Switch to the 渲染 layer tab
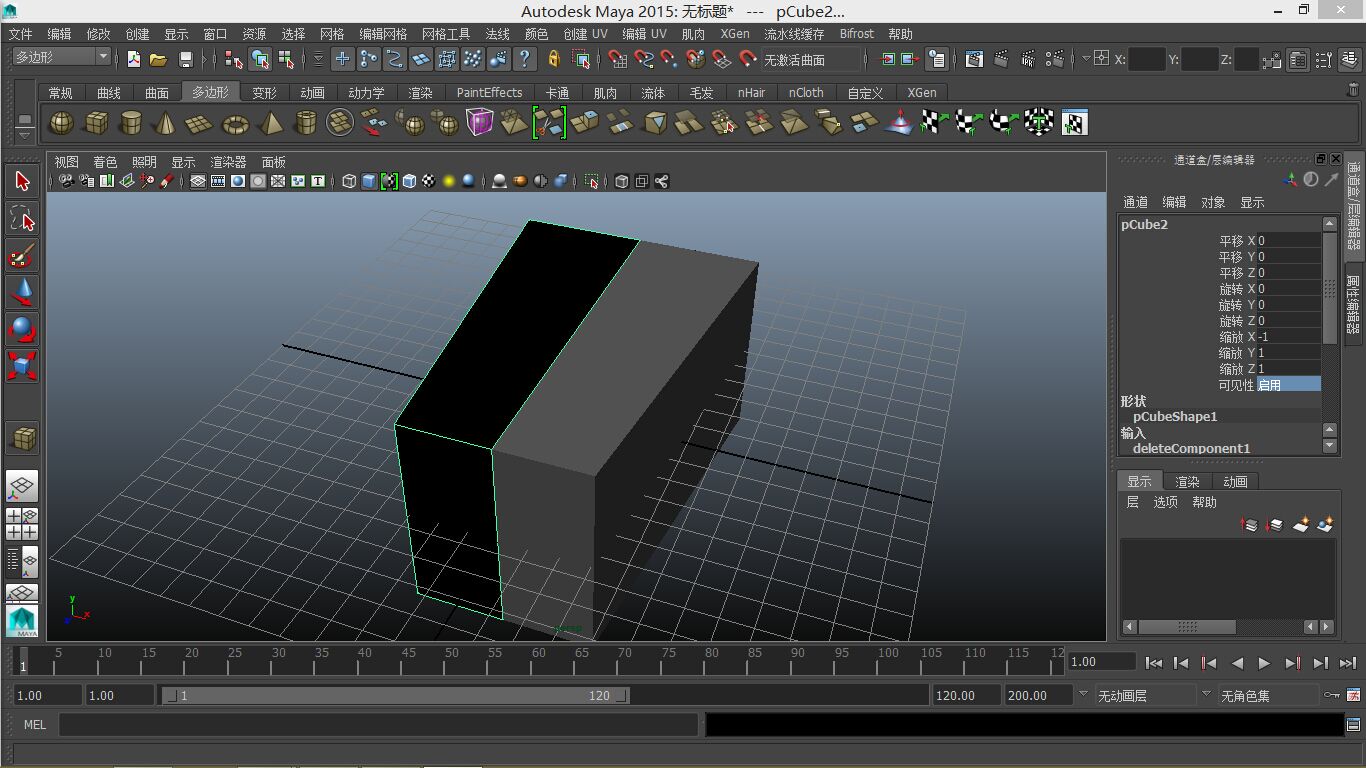The height and width of the screenshot is (768, 1366). [x=1187, y=481]
